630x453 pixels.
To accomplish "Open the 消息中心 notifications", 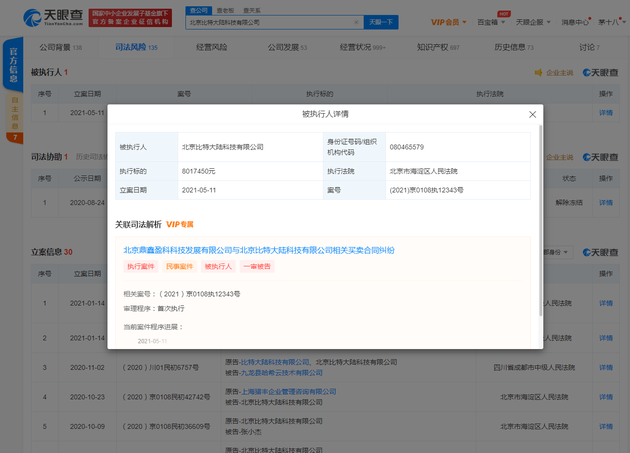I will tap(575, 22).
